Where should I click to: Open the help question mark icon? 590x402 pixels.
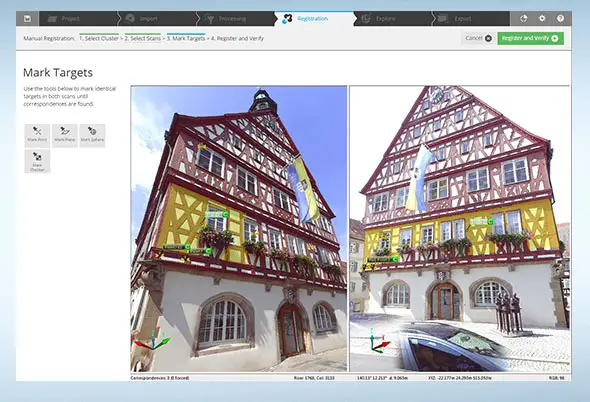click(560, 18)
